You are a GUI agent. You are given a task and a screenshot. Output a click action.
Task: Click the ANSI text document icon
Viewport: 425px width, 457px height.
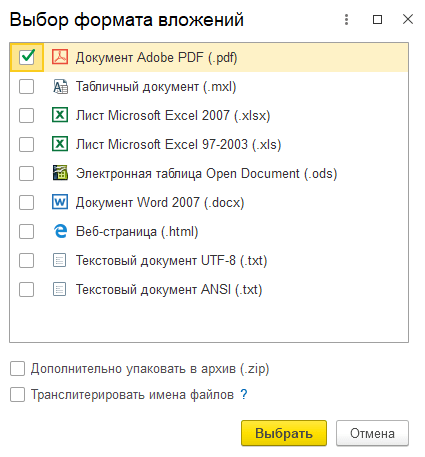click(60, 289)
